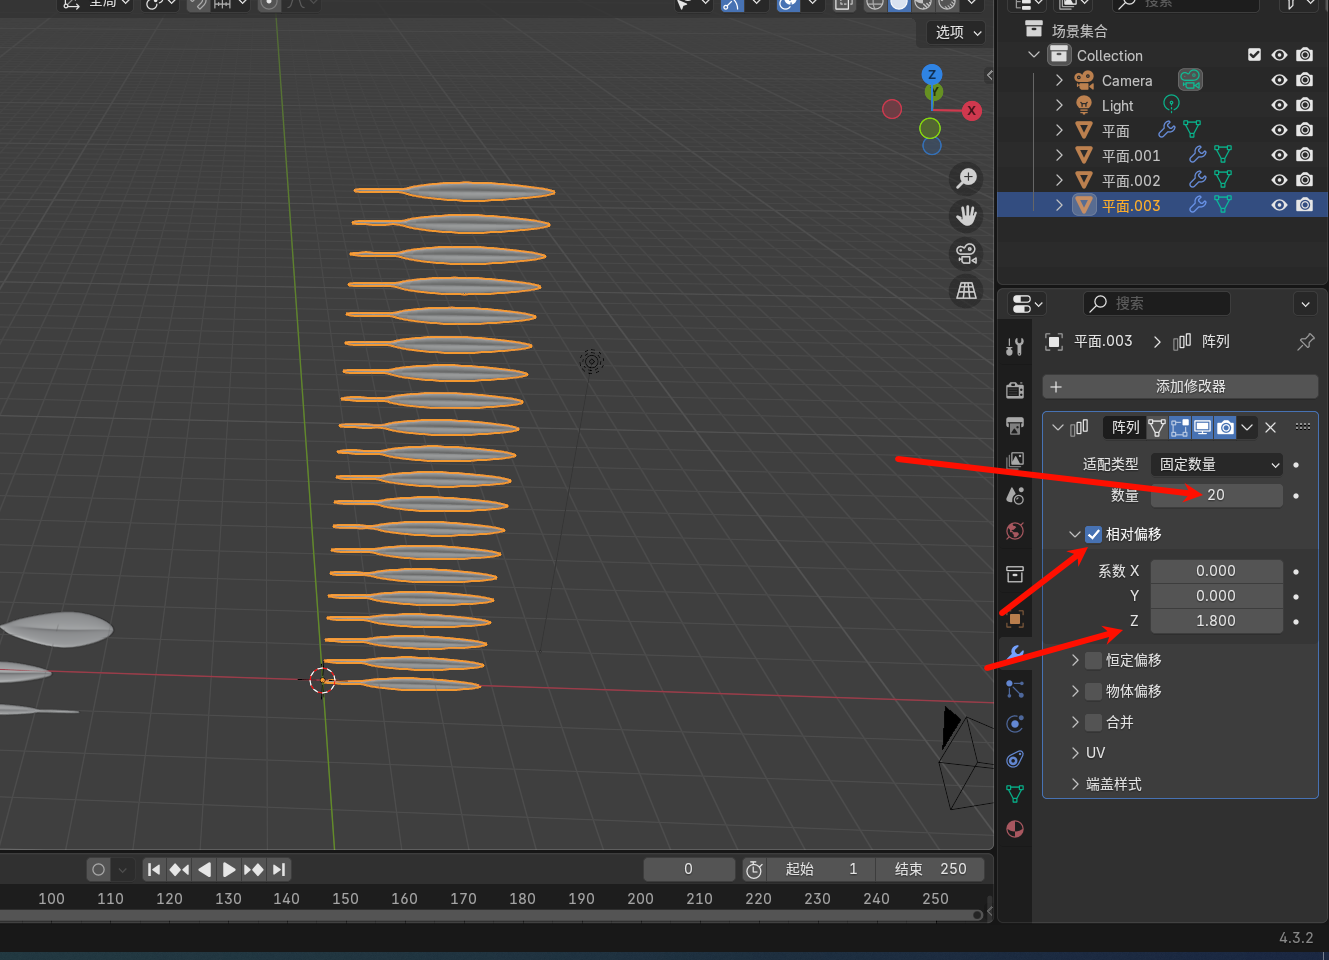Screen dimensions: 1329x960
Task: Open the 适配类型 固定数量 dropdown
Action: point(1217,464)
